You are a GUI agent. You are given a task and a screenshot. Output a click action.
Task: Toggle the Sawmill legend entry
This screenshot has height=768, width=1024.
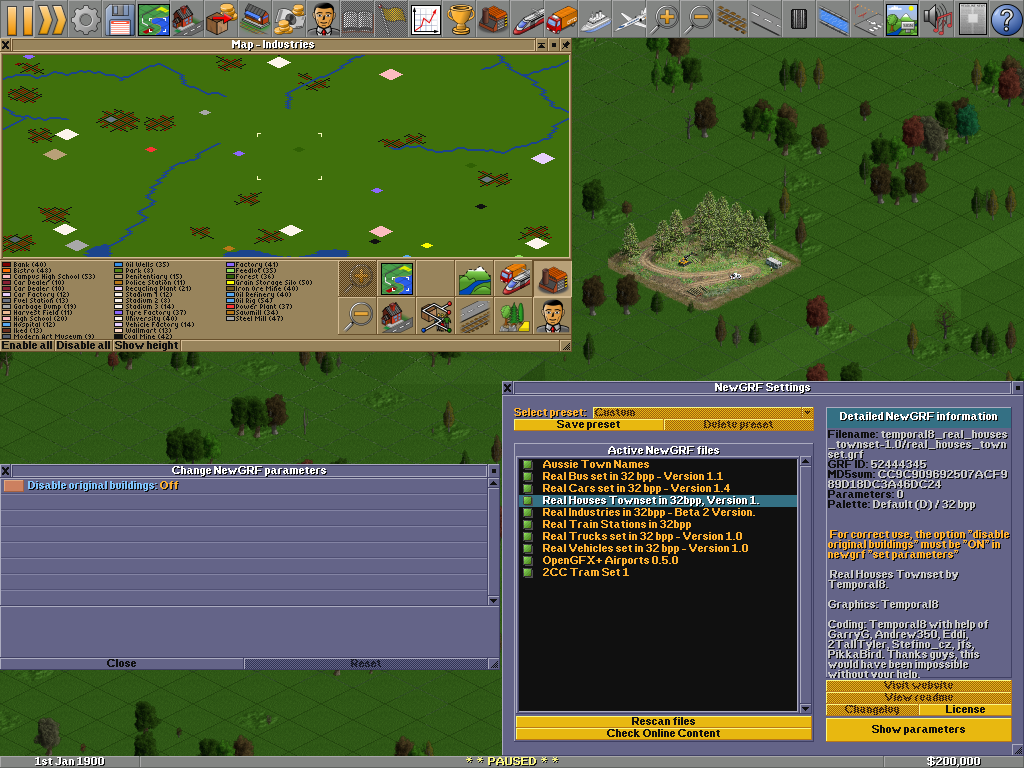pyautogui.click(x=252, y=312)
